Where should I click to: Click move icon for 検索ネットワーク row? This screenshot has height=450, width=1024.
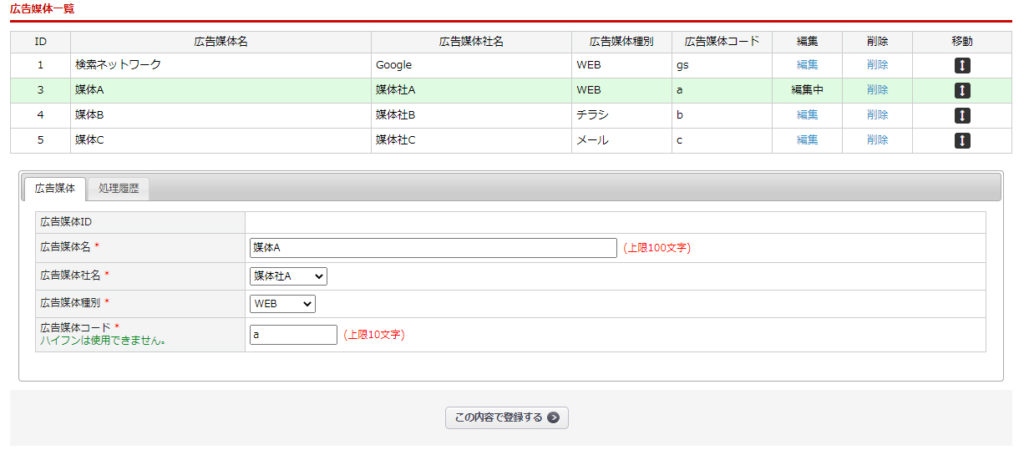click(962, 65)
